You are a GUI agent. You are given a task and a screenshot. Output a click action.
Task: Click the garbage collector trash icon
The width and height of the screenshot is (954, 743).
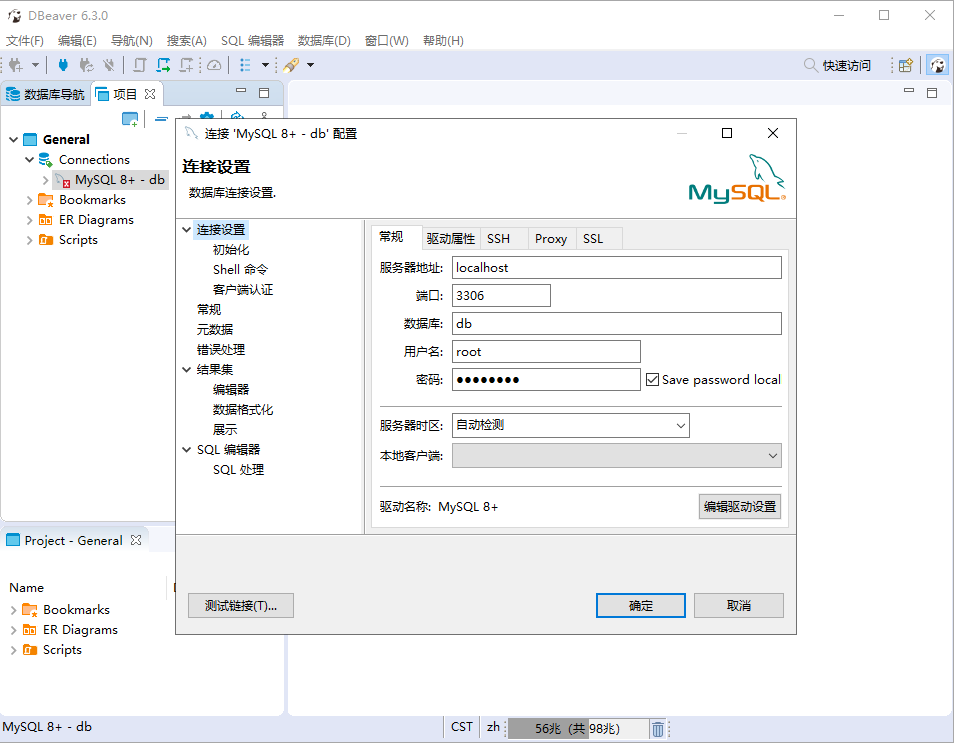658,728
